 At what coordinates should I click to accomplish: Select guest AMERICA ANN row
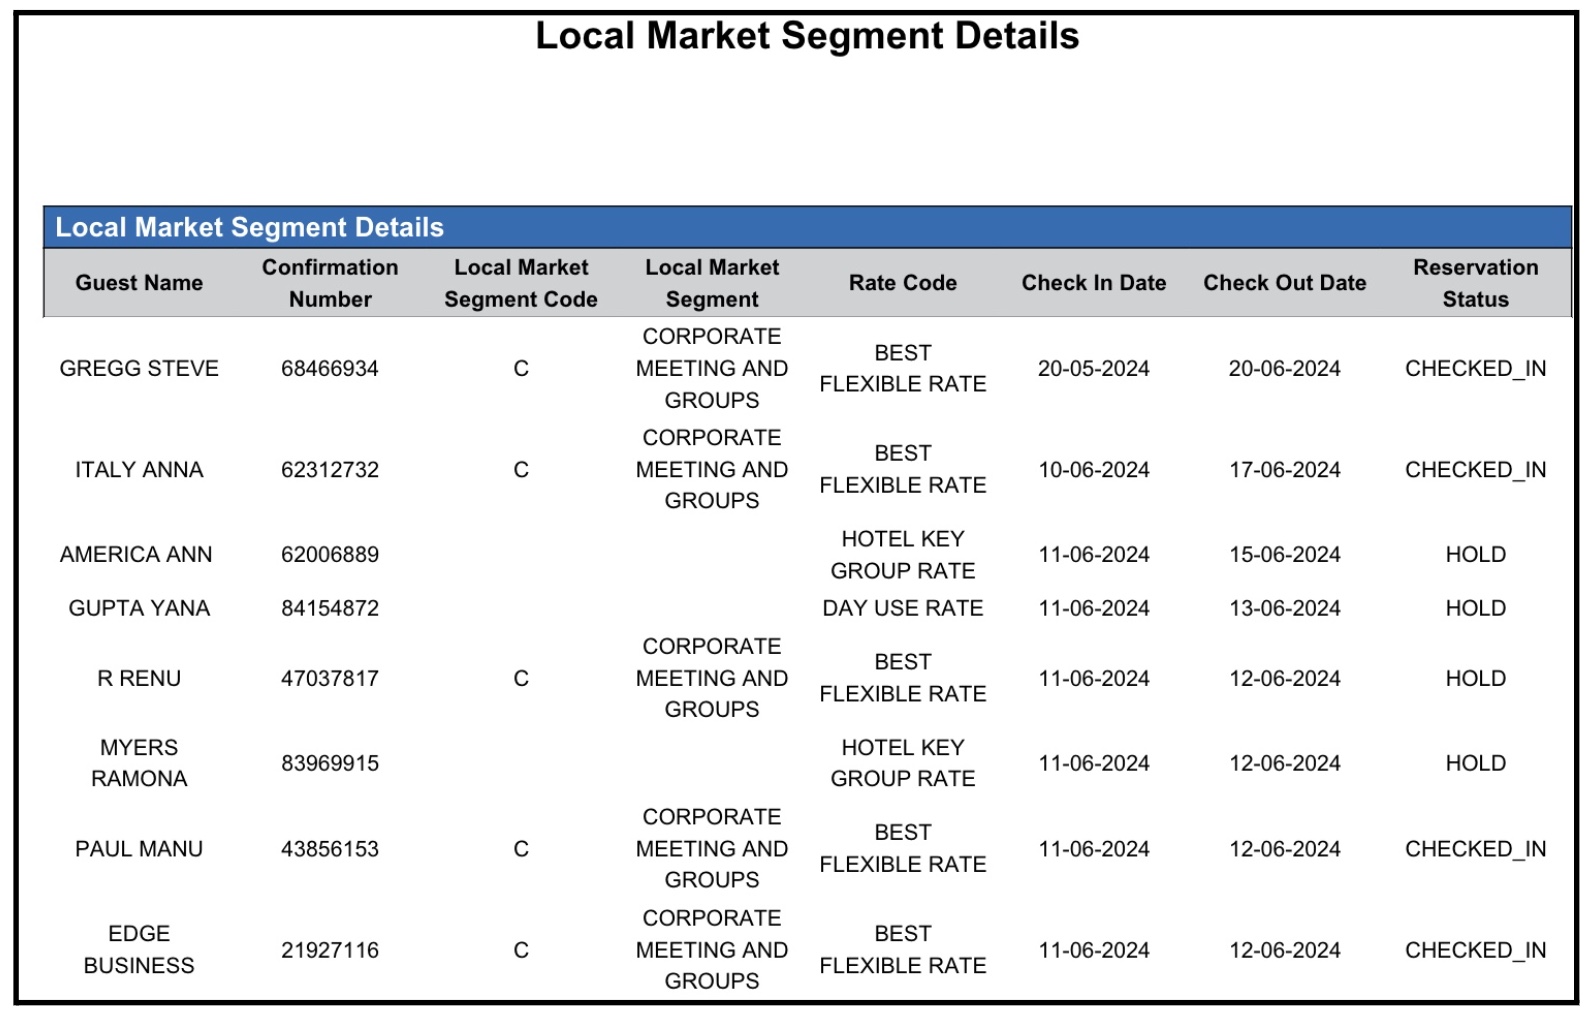coord(137,555)
